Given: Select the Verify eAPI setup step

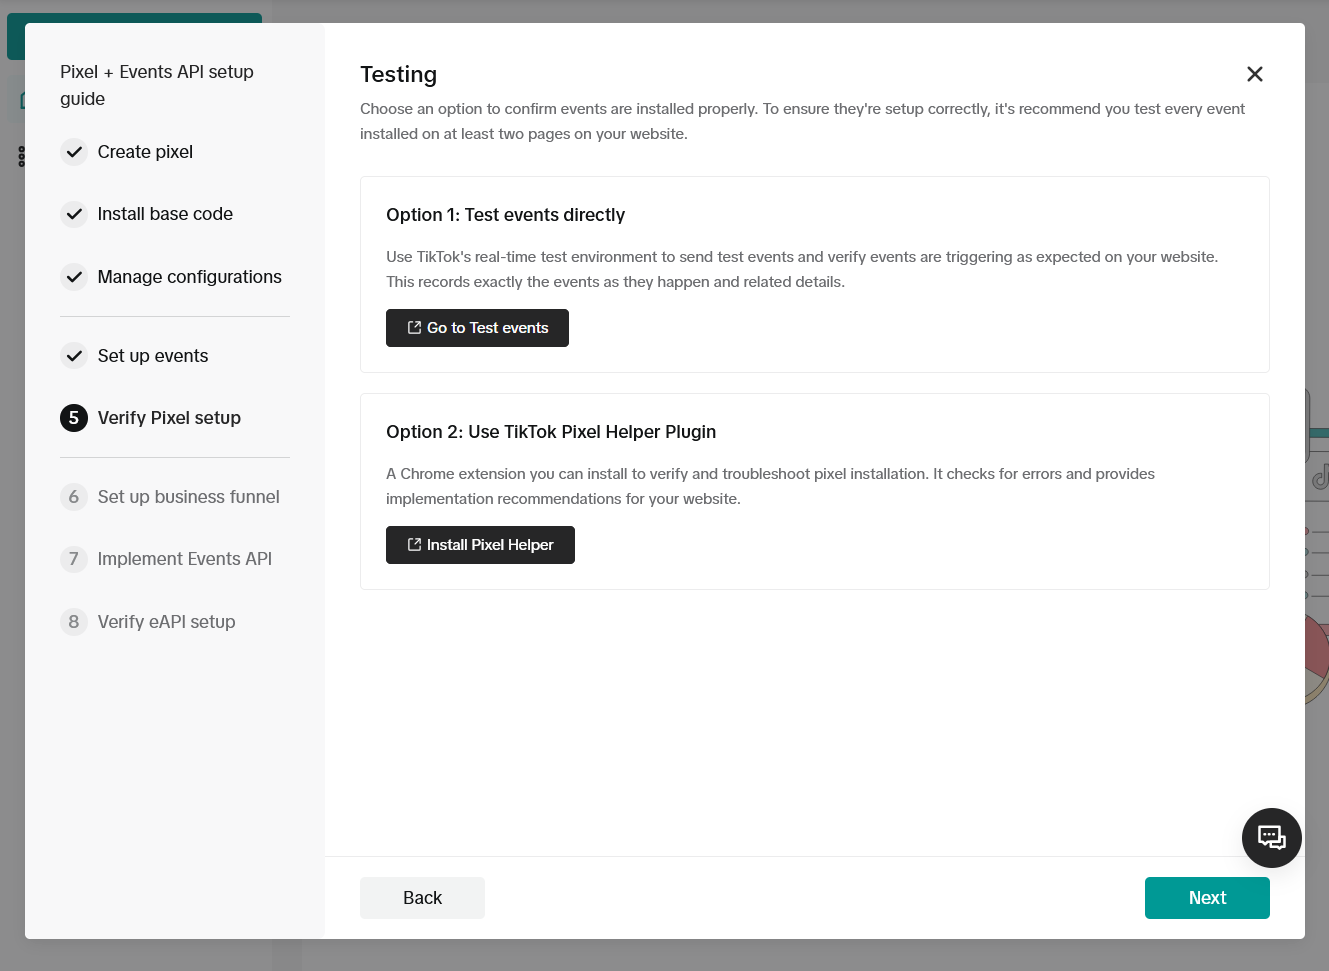Looking at the screenshot, I should pyautogui.click(x=166, y=622).
